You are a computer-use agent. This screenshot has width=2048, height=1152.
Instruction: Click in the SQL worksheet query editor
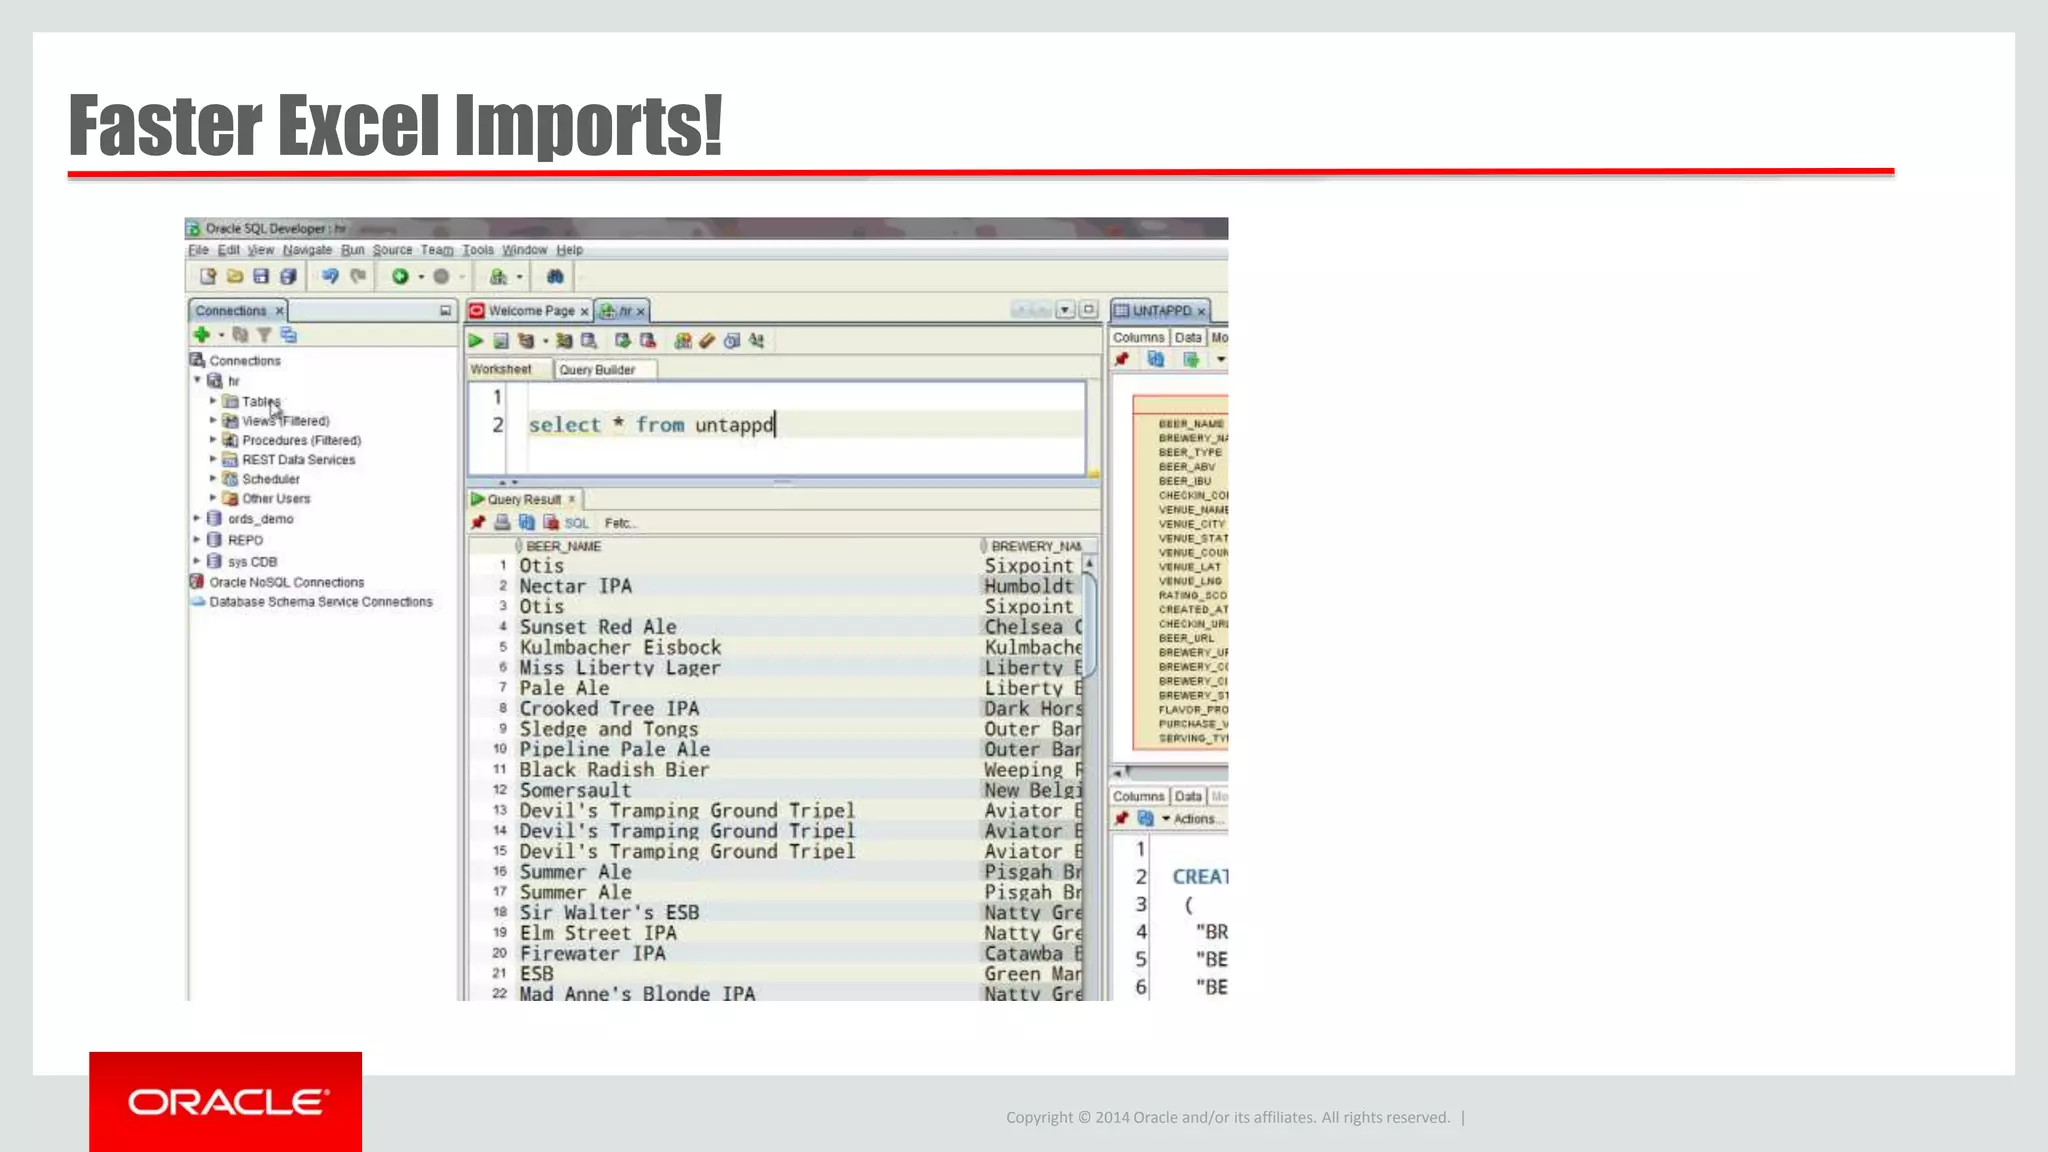click(x=776, y=428)
